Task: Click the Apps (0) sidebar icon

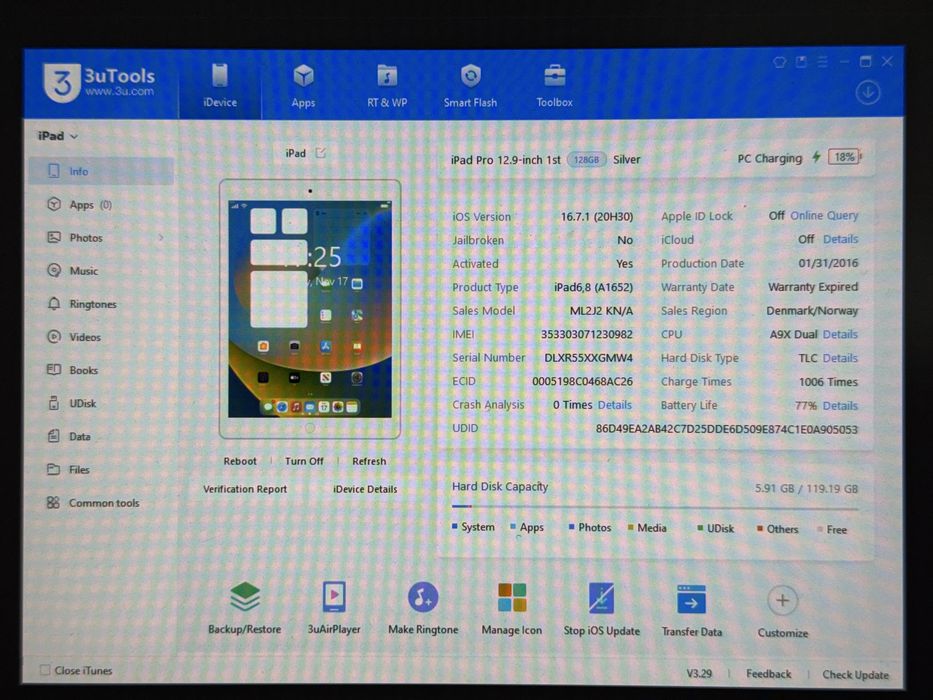Action: (54, 205)
